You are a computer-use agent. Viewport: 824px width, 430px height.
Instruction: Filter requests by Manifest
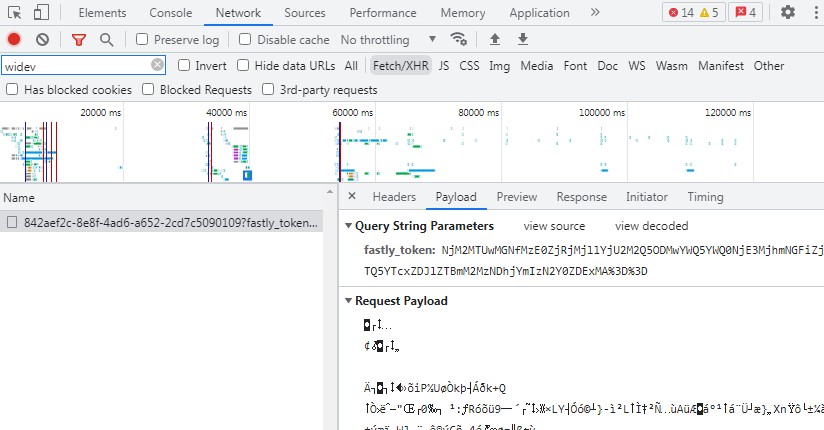point(721,66)
